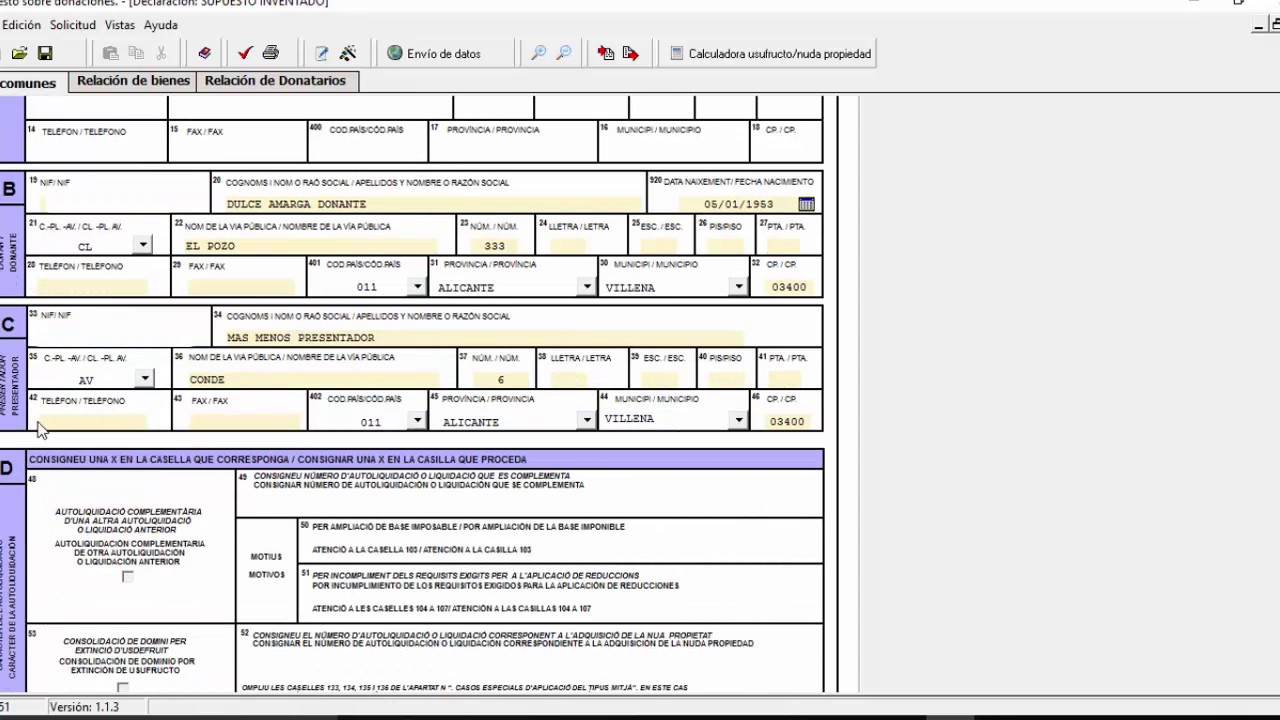Switch to the Relación de Donatarios tab

click(x=275, y=81)
